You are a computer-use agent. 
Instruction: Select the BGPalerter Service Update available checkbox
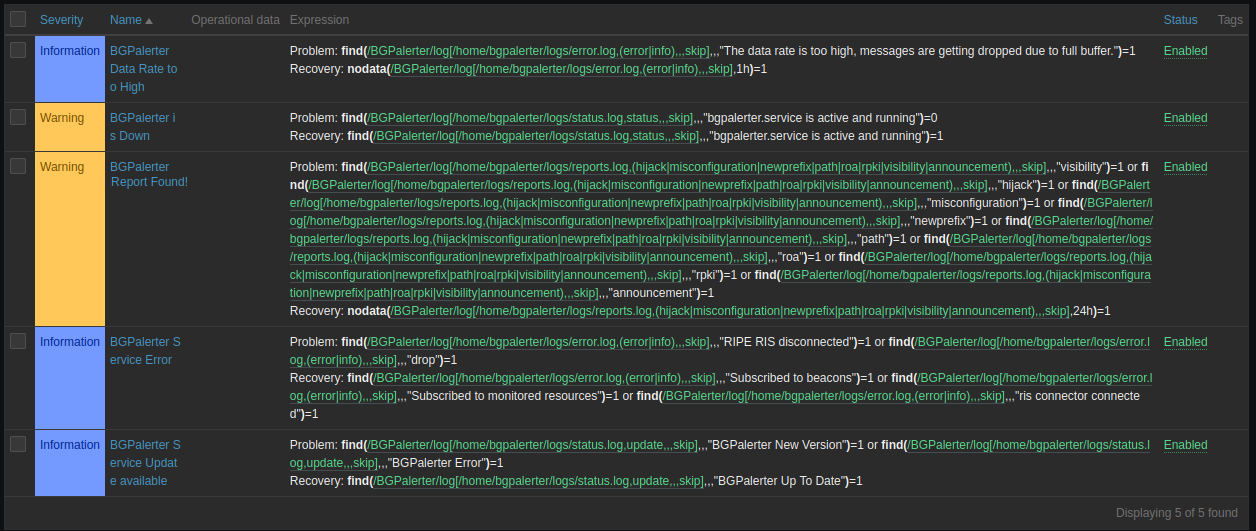(18, 444)
